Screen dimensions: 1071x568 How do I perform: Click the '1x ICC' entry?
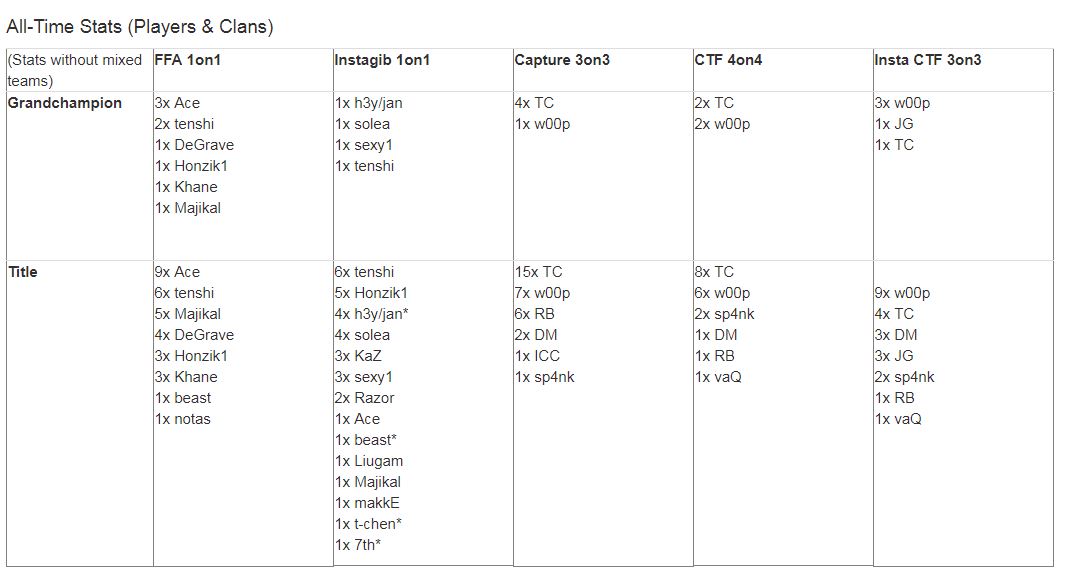(x=537, y=356)
